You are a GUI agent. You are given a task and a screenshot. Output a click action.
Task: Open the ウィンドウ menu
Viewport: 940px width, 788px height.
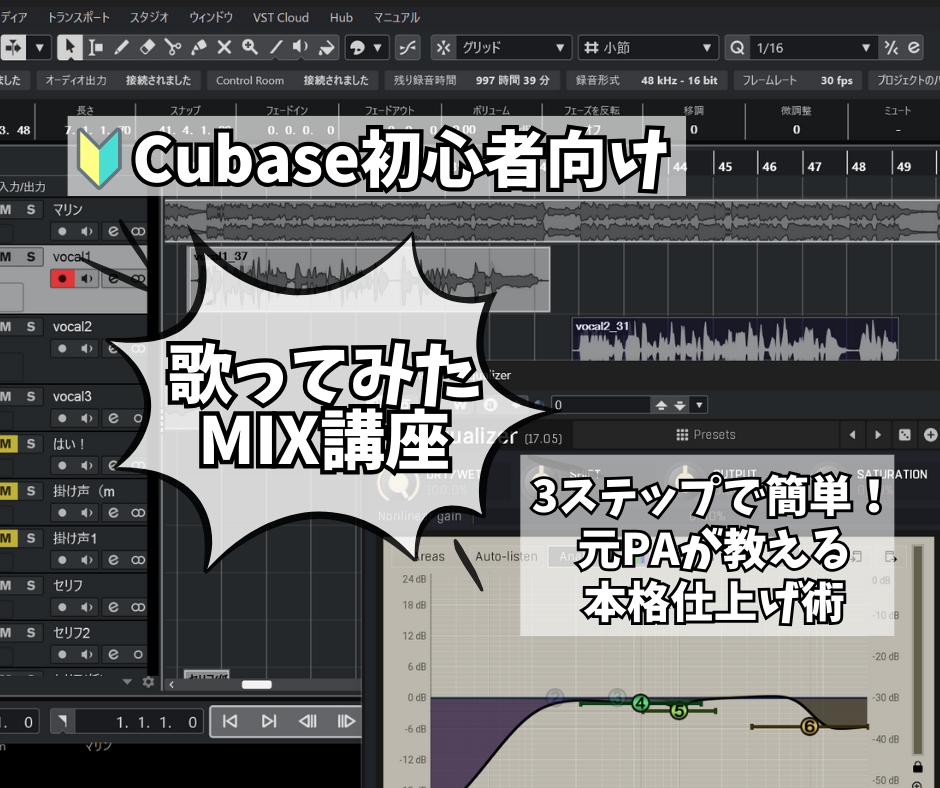pyautogui.click(x=211, y=17)
